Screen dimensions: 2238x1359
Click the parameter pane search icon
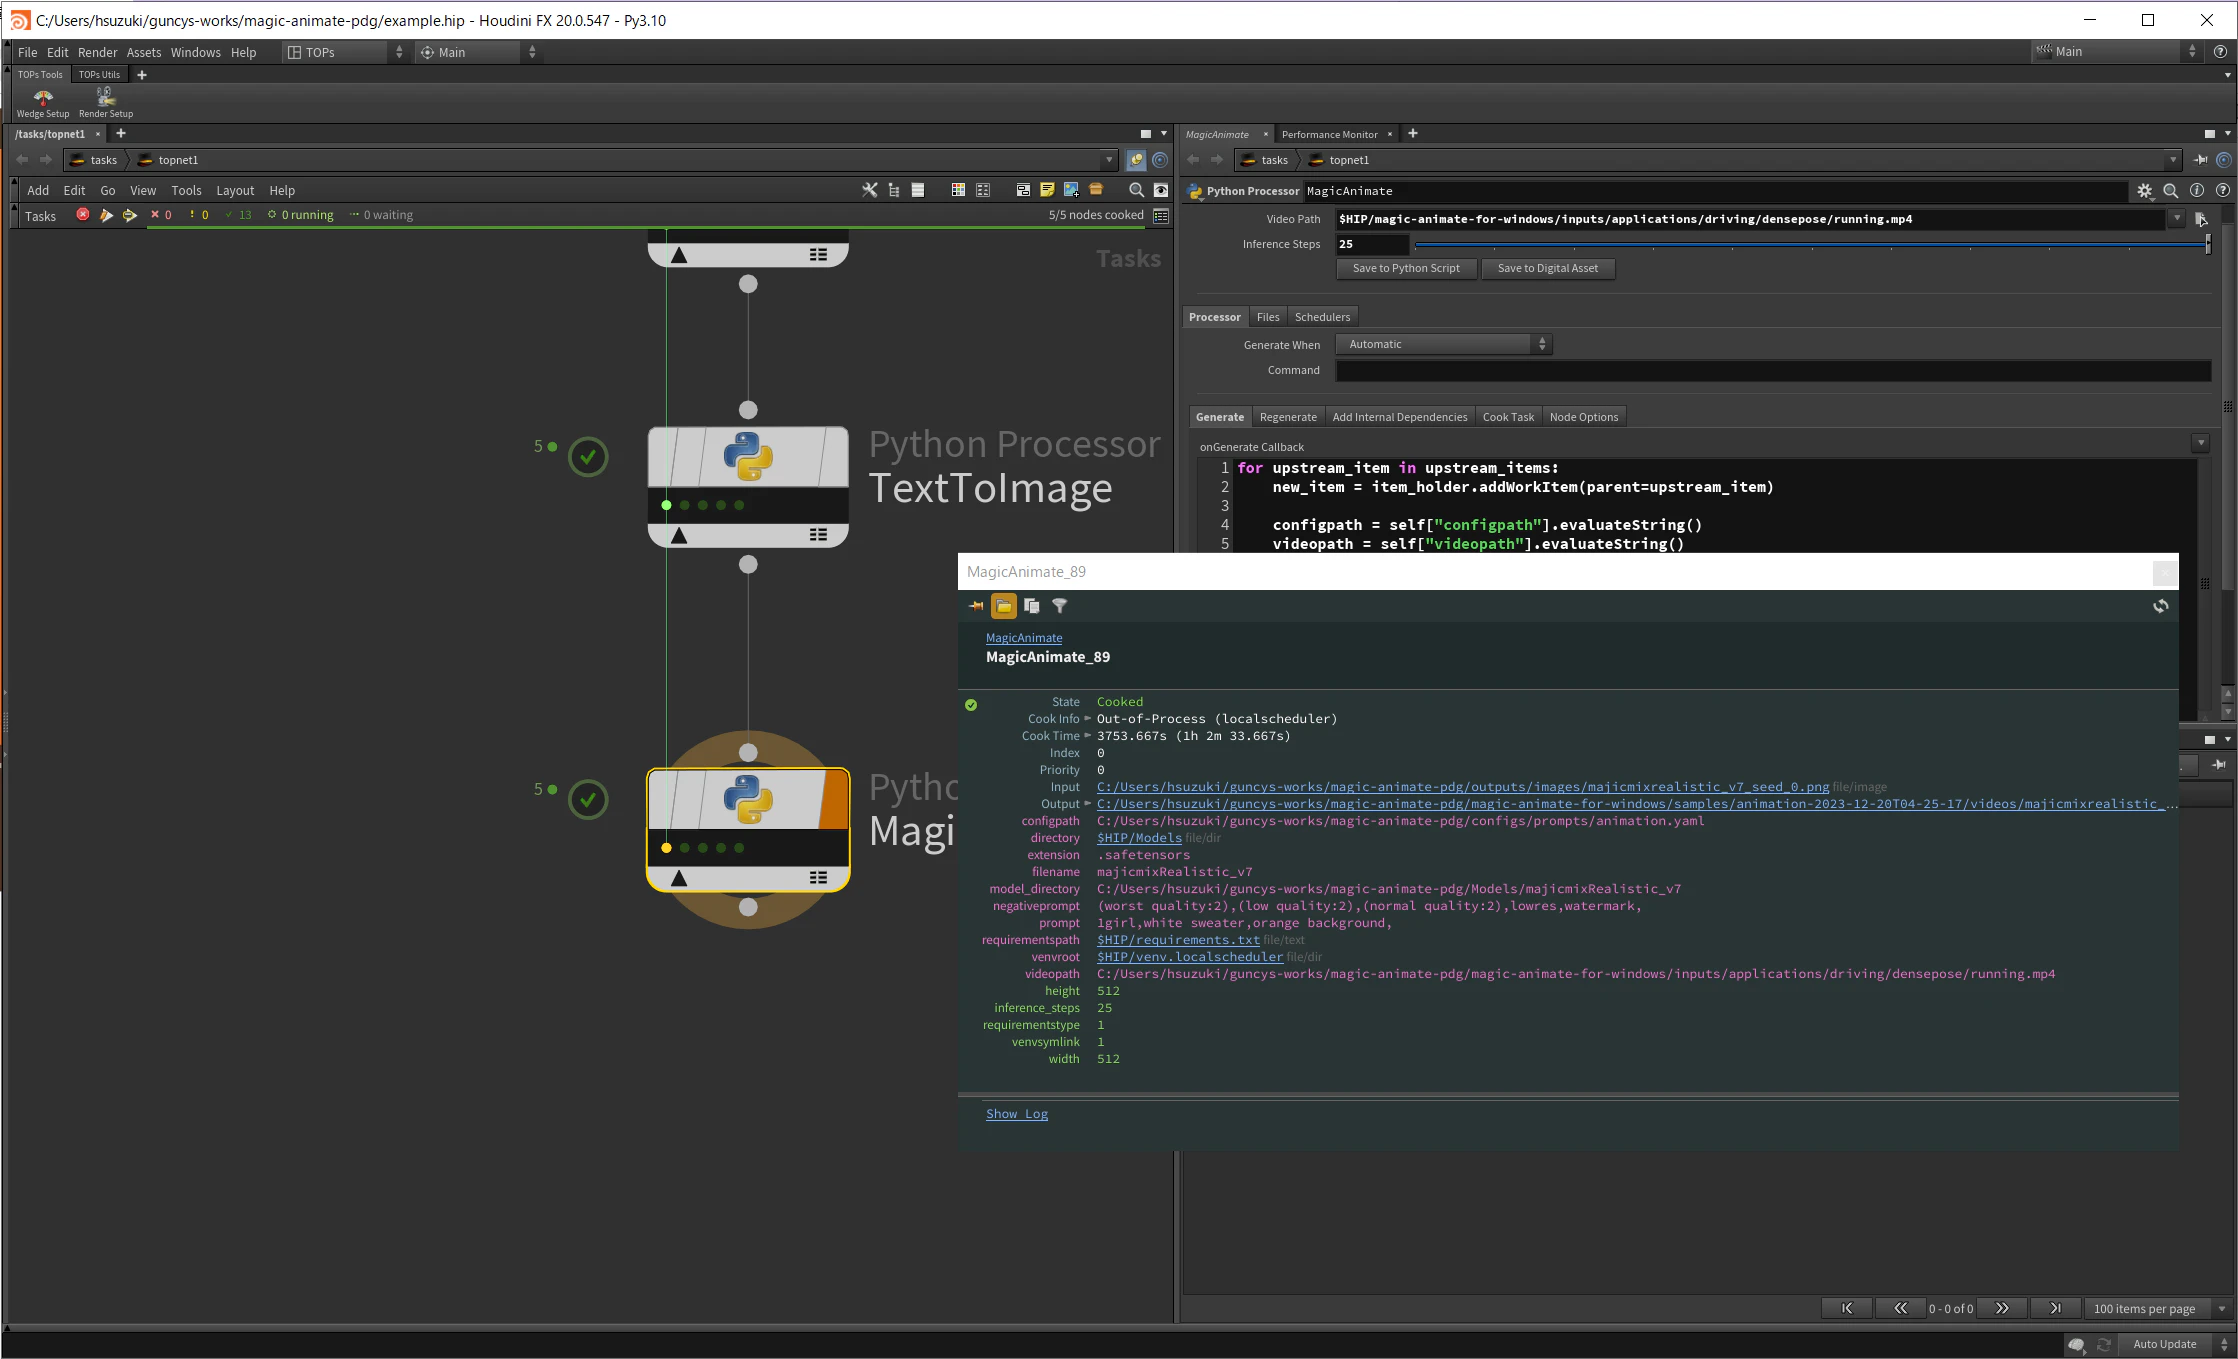(2170, 191)
